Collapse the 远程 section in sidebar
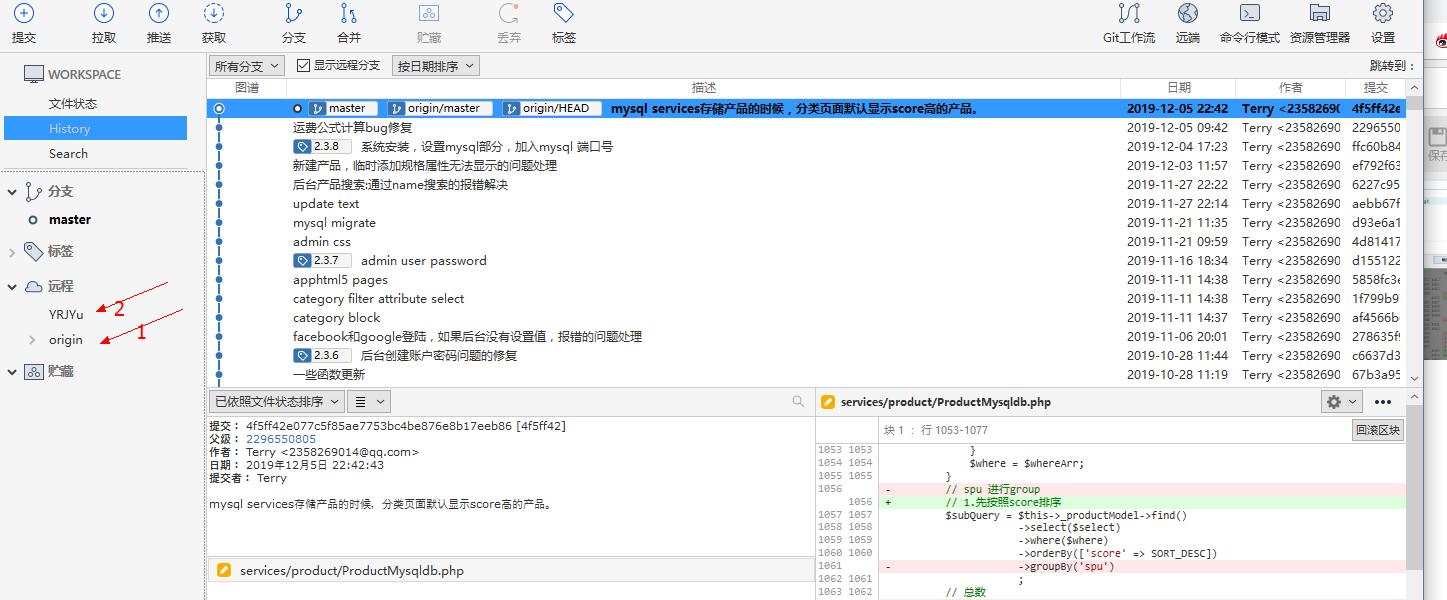 [x=12, y=286]
